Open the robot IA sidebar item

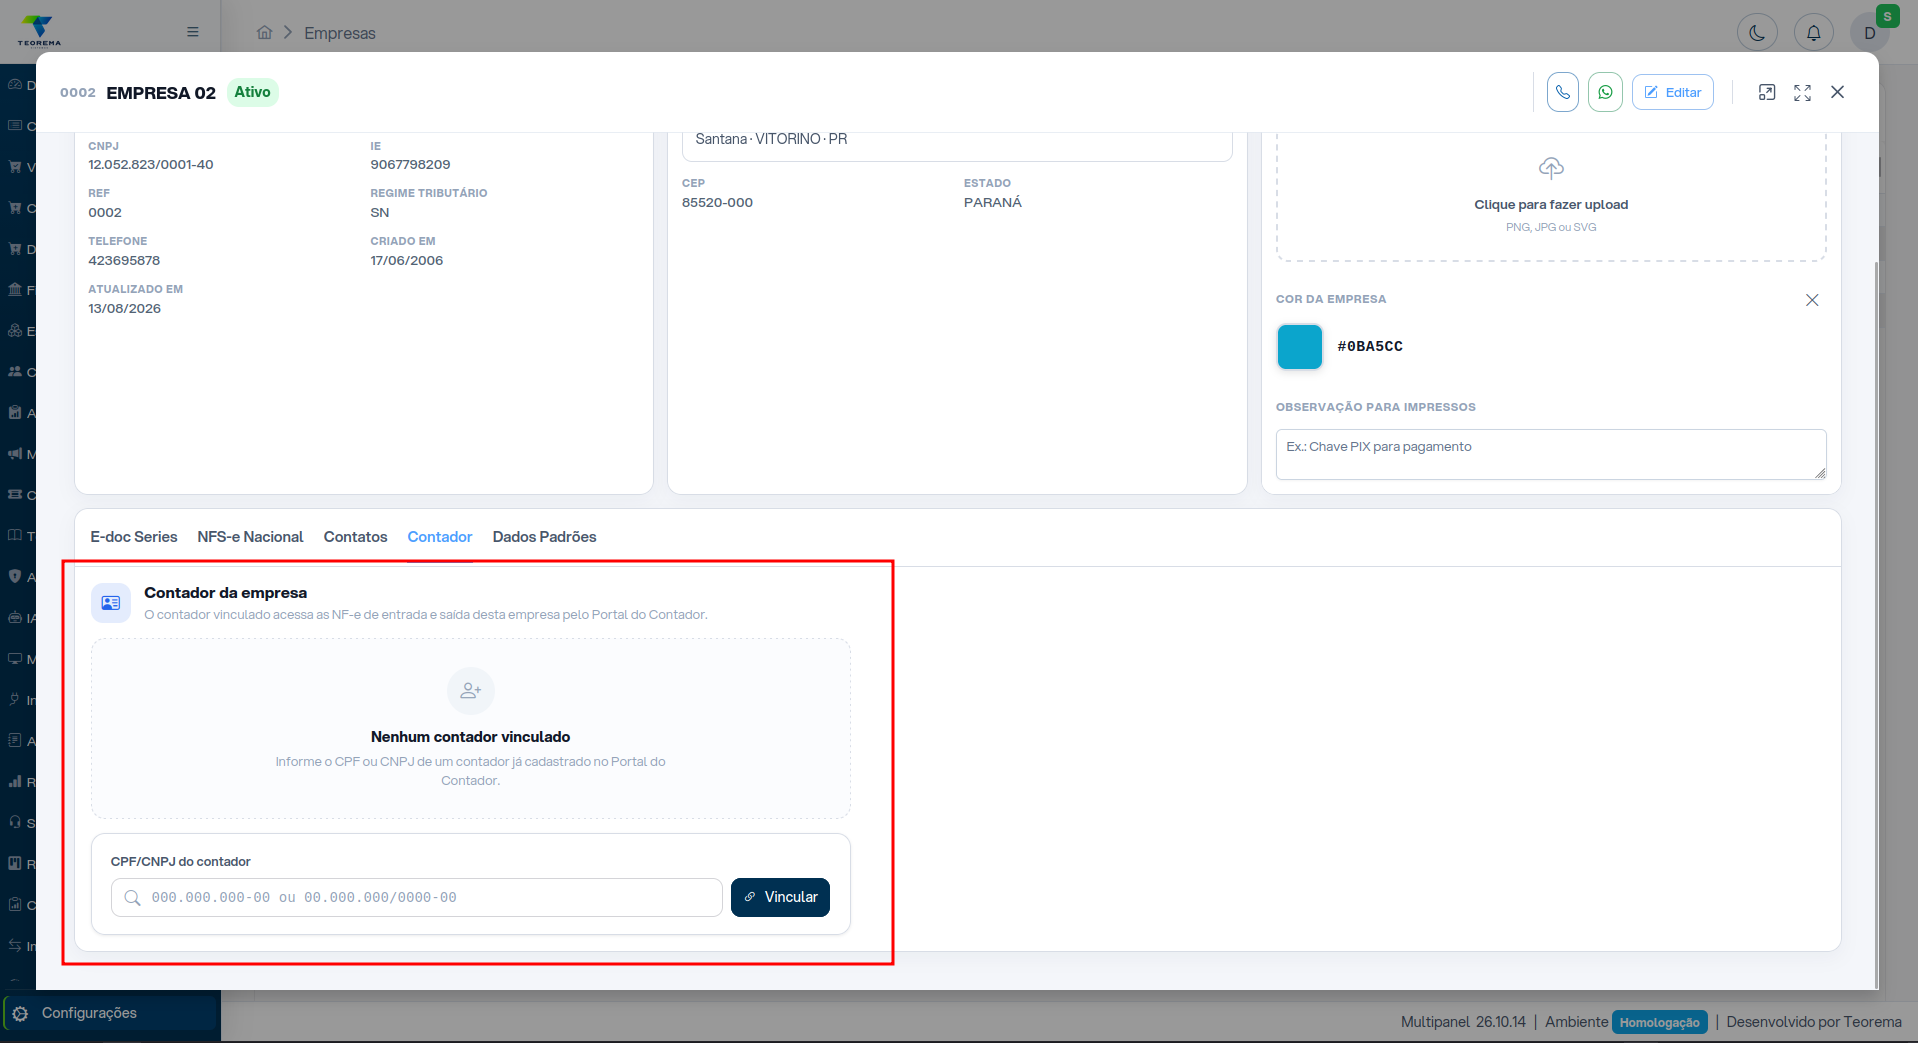tap(15, 618)
